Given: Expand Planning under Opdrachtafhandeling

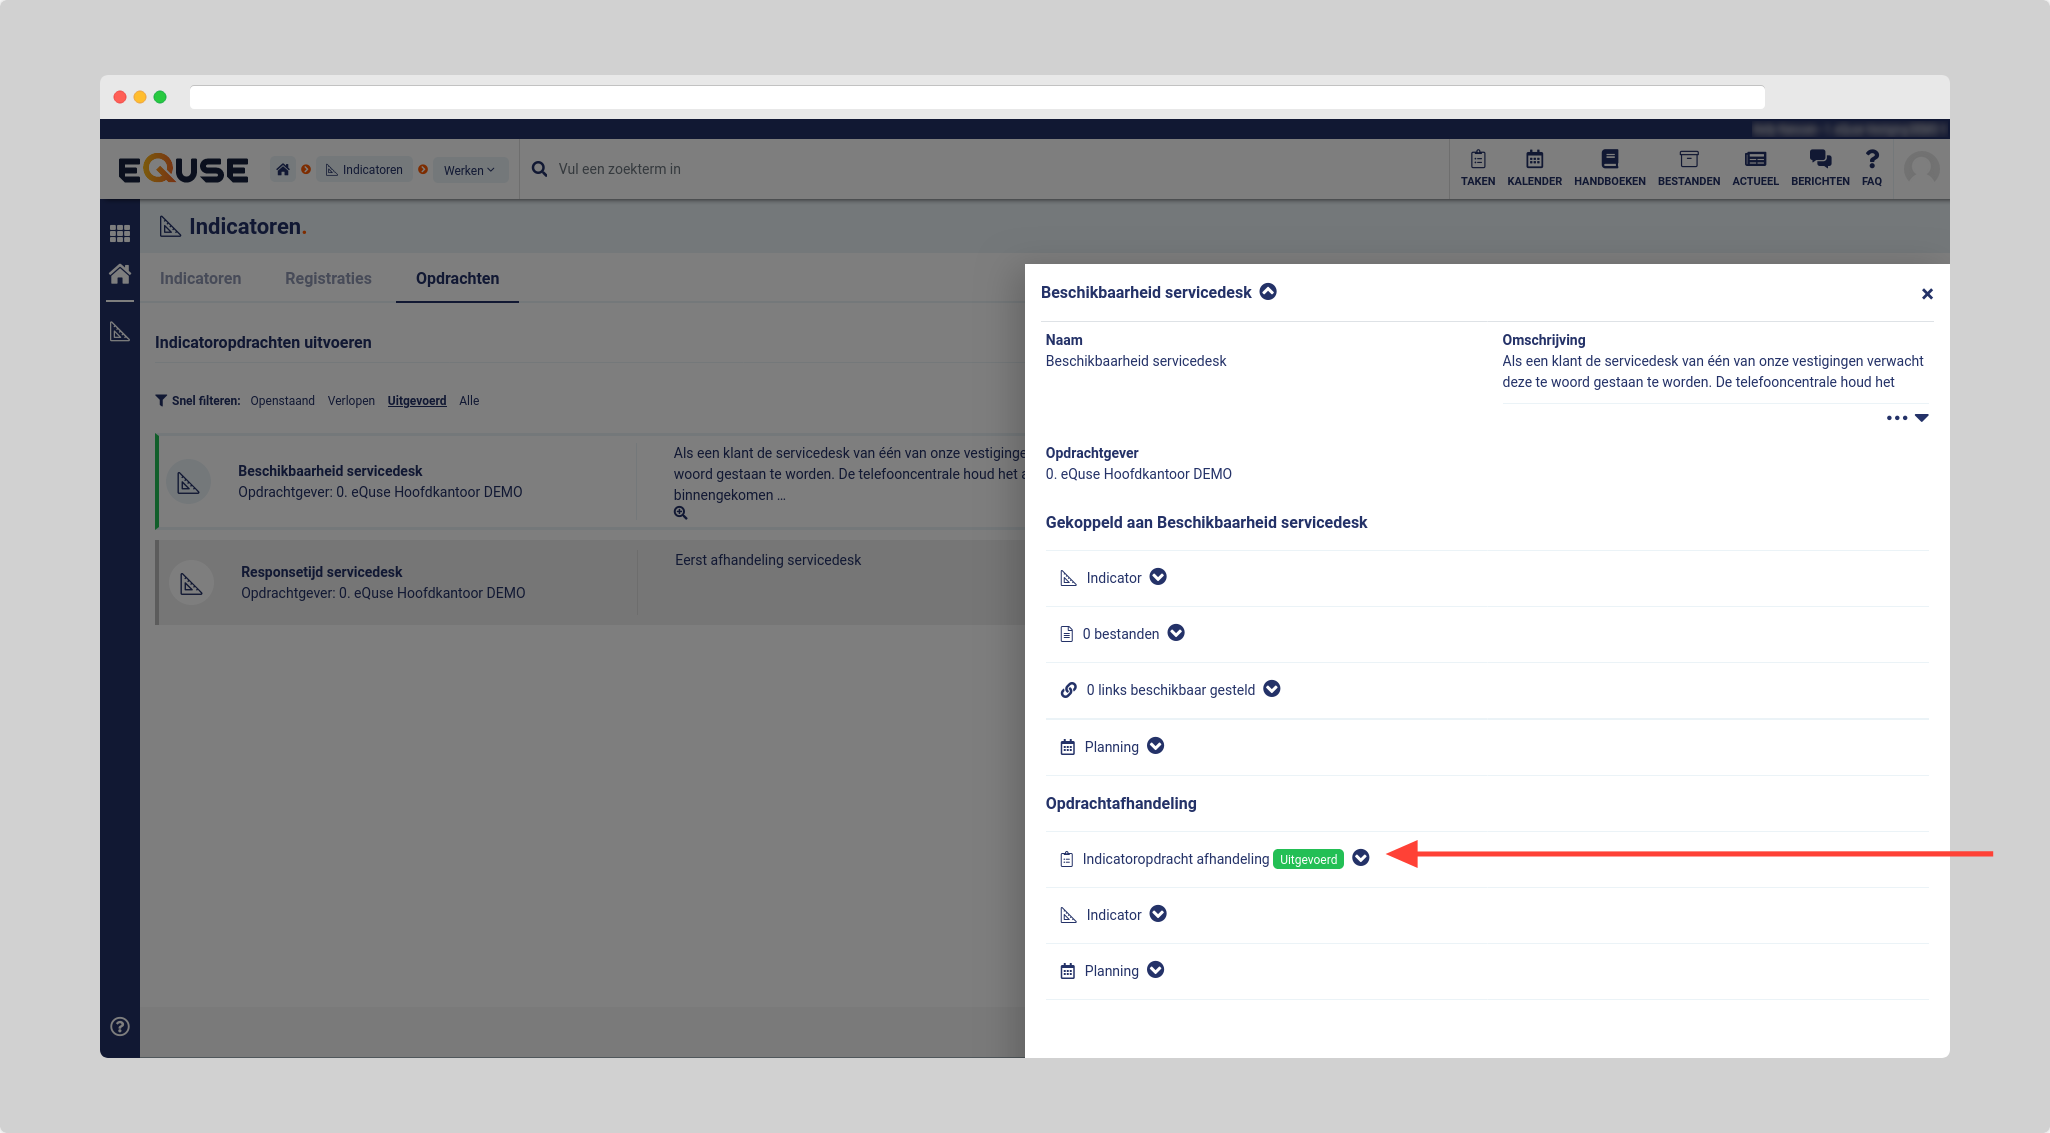Looking at the screenshot, I should 1155,970.
